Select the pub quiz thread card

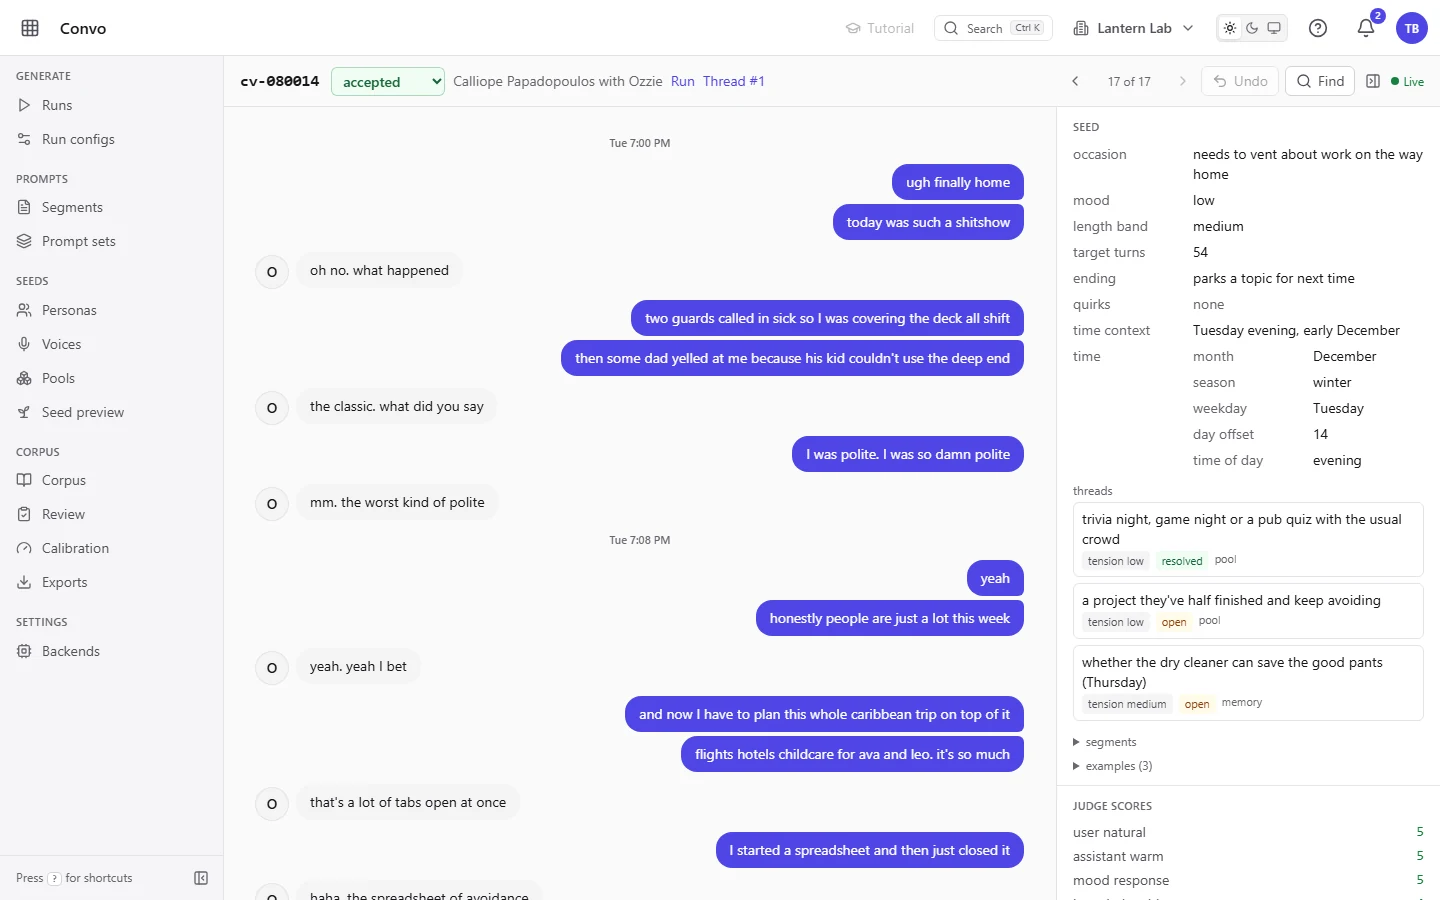coord(1248,540)
